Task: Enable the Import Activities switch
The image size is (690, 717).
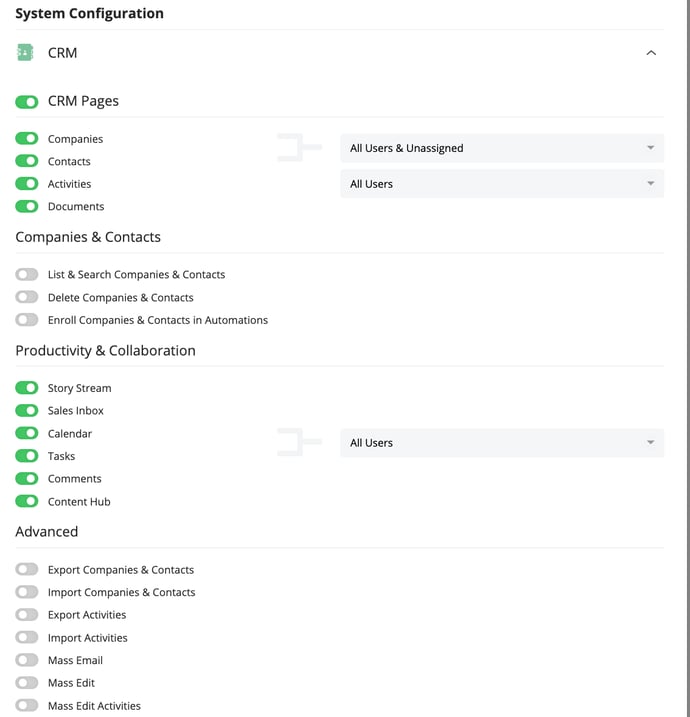Action: tap(27, 637)
